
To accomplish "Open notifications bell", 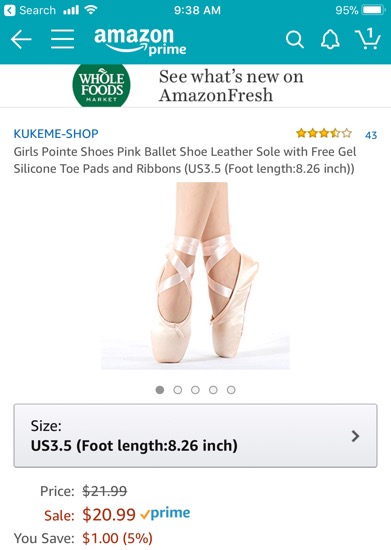I will 330,39.
